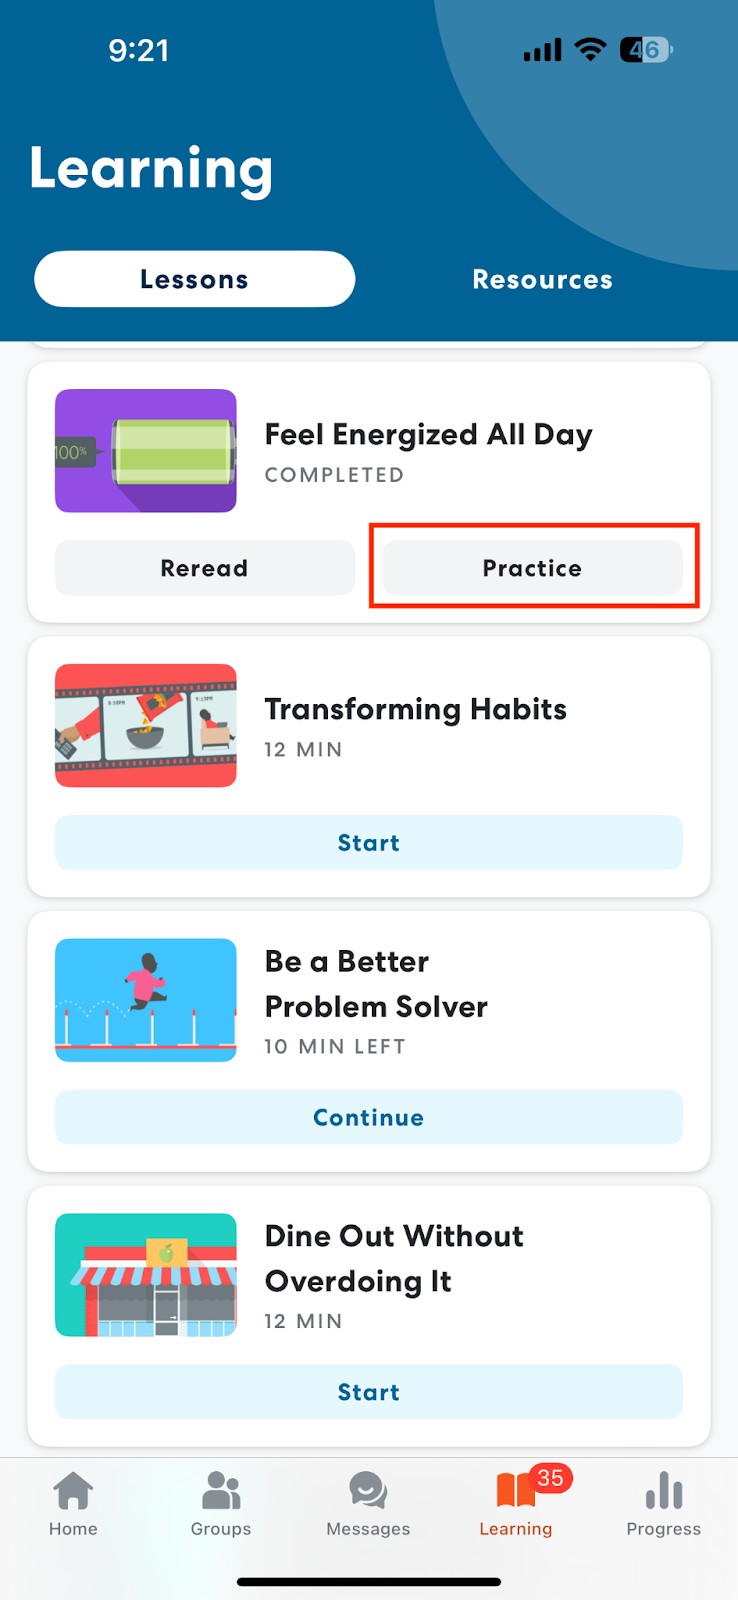
Task: Start the Transforming Habits lesson
Action: (369, 843)
